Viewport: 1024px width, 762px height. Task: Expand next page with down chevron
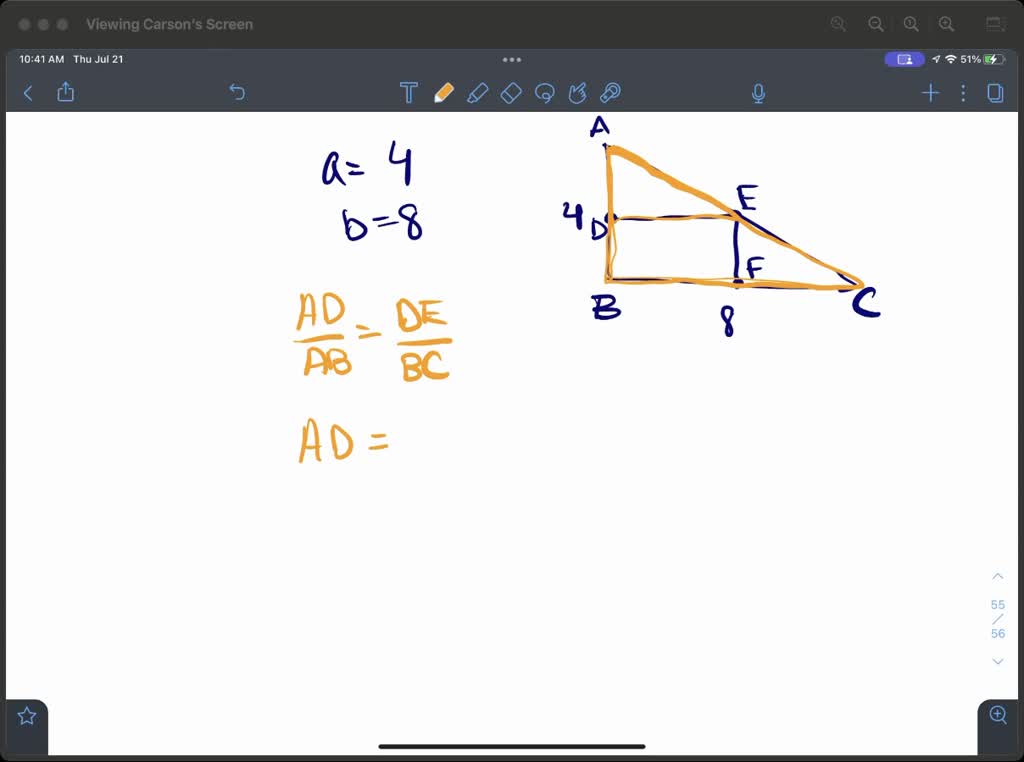pos(997,661)
